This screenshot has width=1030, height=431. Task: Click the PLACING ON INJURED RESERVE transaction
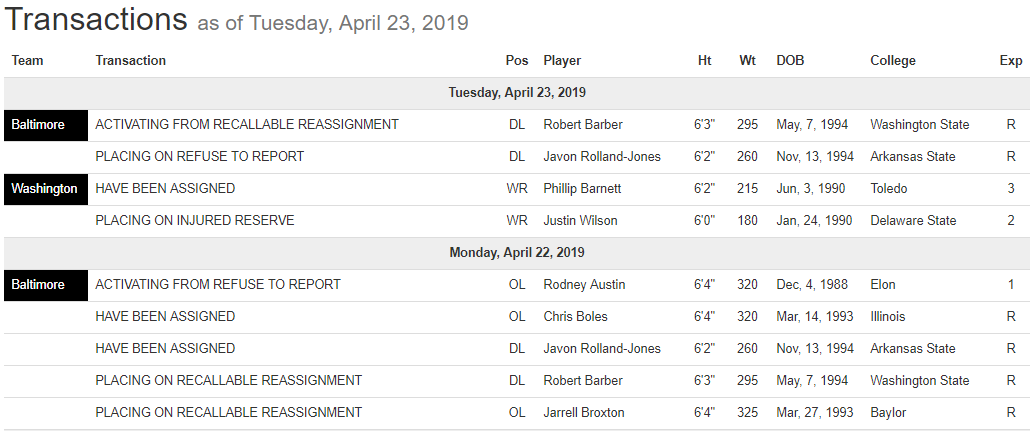194,221
